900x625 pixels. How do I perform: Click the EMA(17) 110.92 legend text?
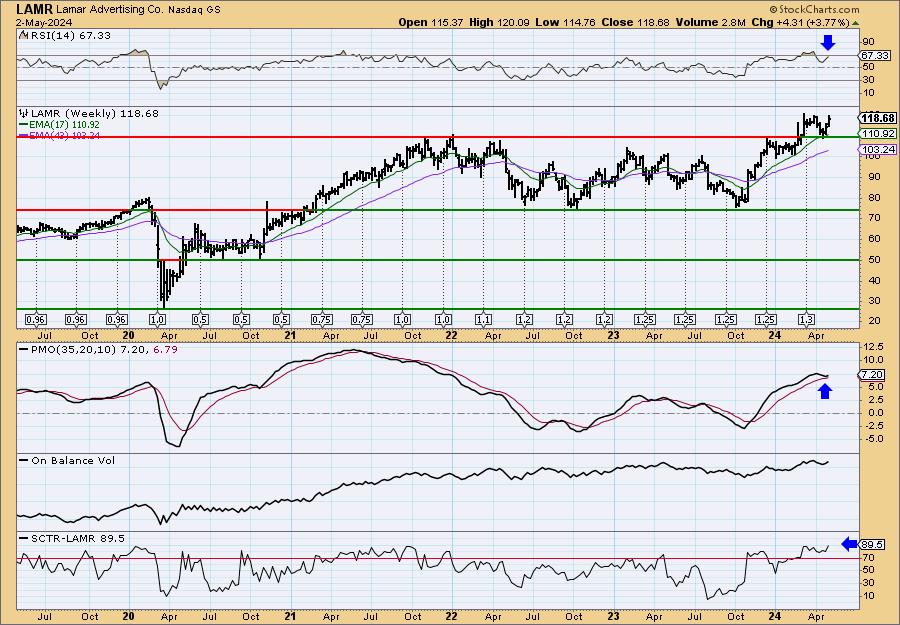pyautogui.click(x=64, y=125)
